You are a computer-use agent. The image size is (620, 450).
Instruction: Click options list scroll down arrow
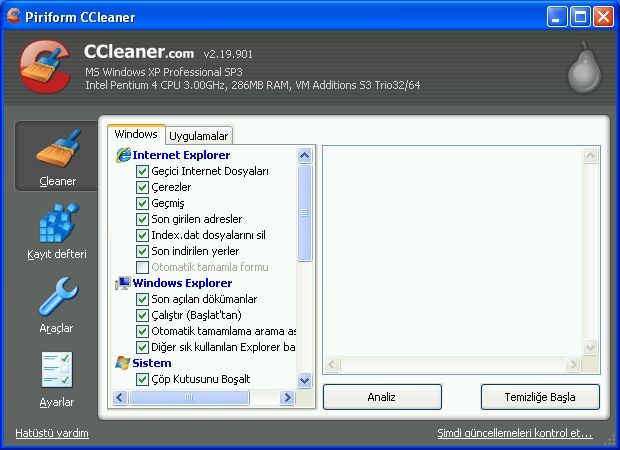304,381
